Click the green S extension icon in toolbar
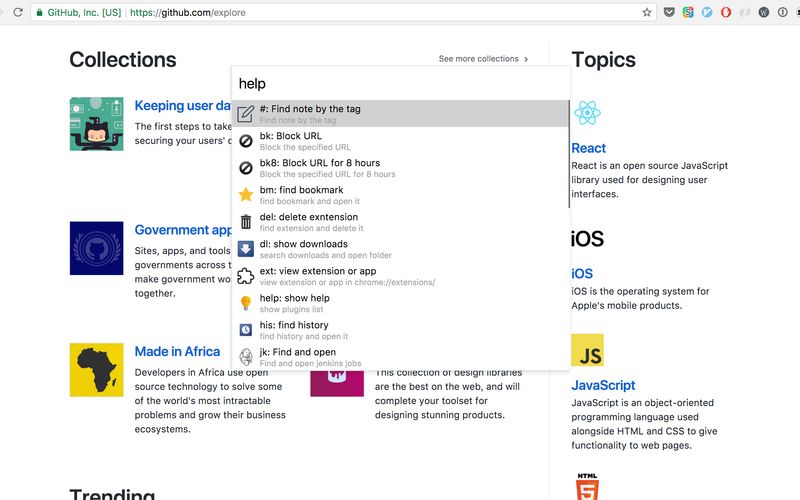The height and width of the screenshot is (500, 800). pos(688,12)
